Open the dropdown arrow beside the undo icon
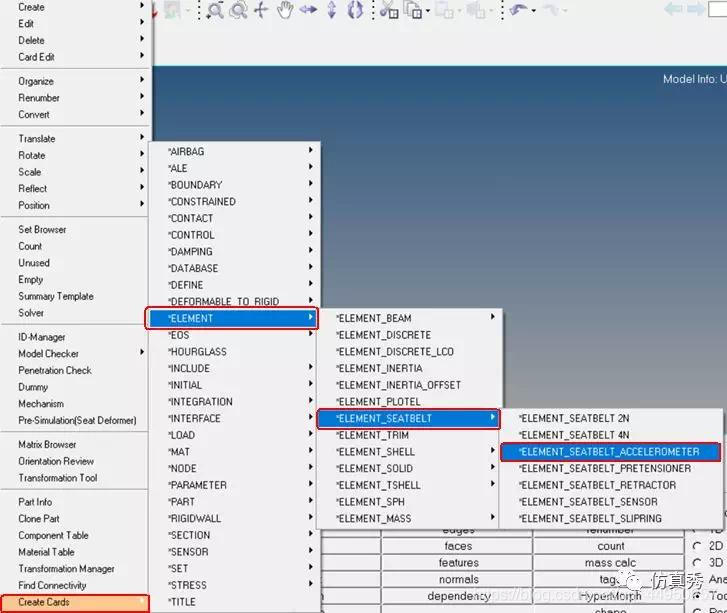 (x=534, y=11)
